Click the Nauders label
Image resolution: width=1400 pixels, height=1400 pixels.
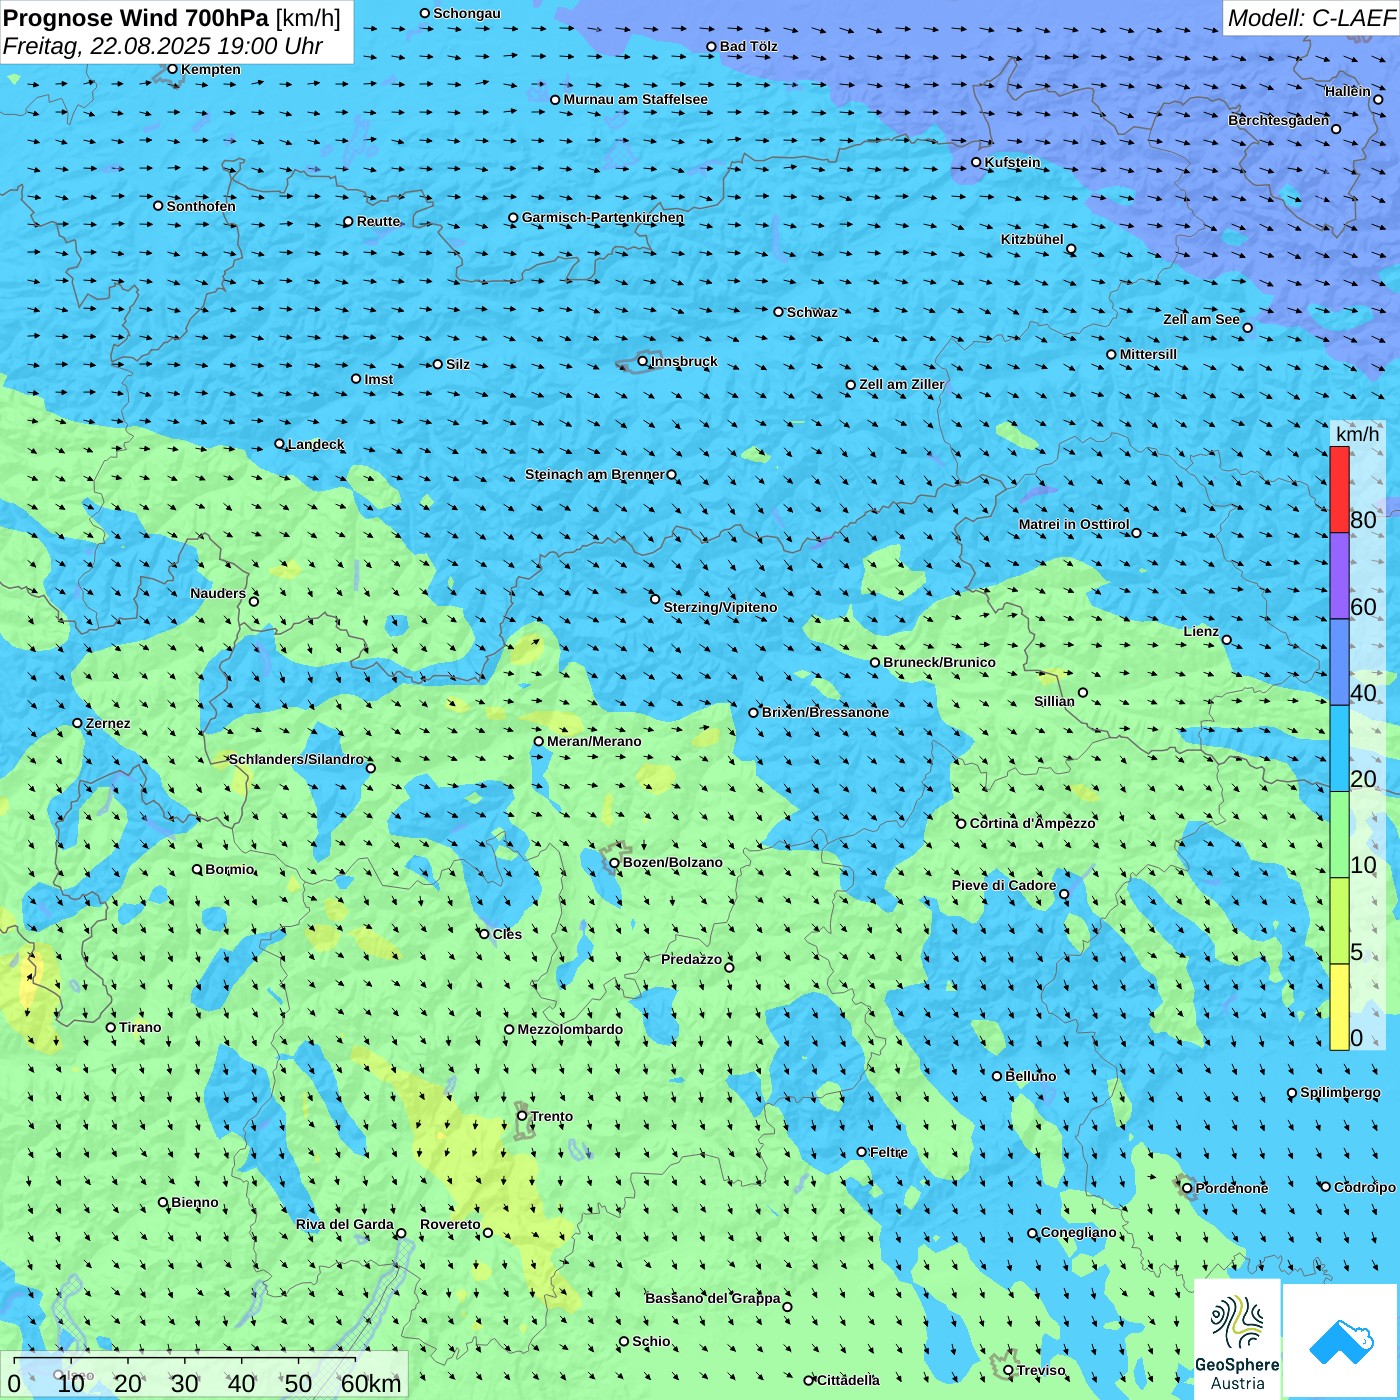[x=218, y=593]
